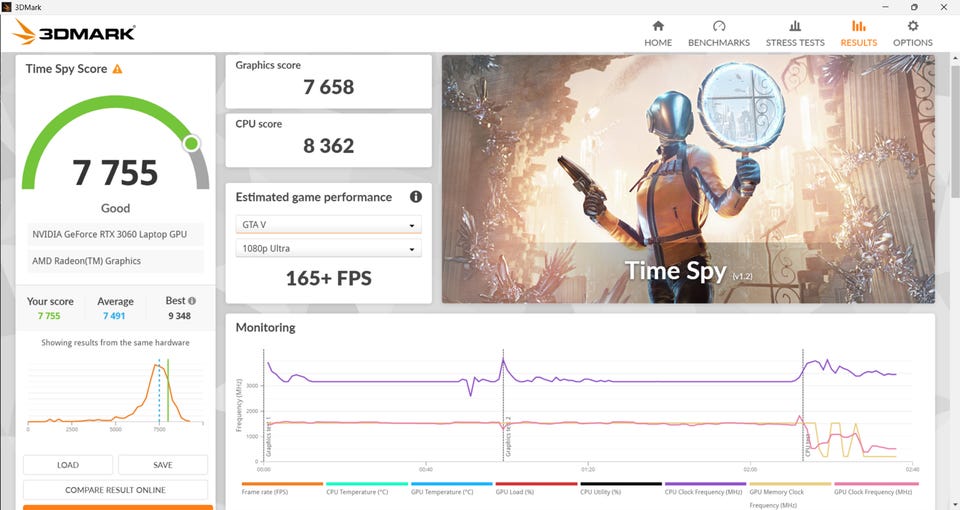Switch to the Results tab
This screenshot has width=960, height=510.
pyautogui.click(x=858, y=33)
